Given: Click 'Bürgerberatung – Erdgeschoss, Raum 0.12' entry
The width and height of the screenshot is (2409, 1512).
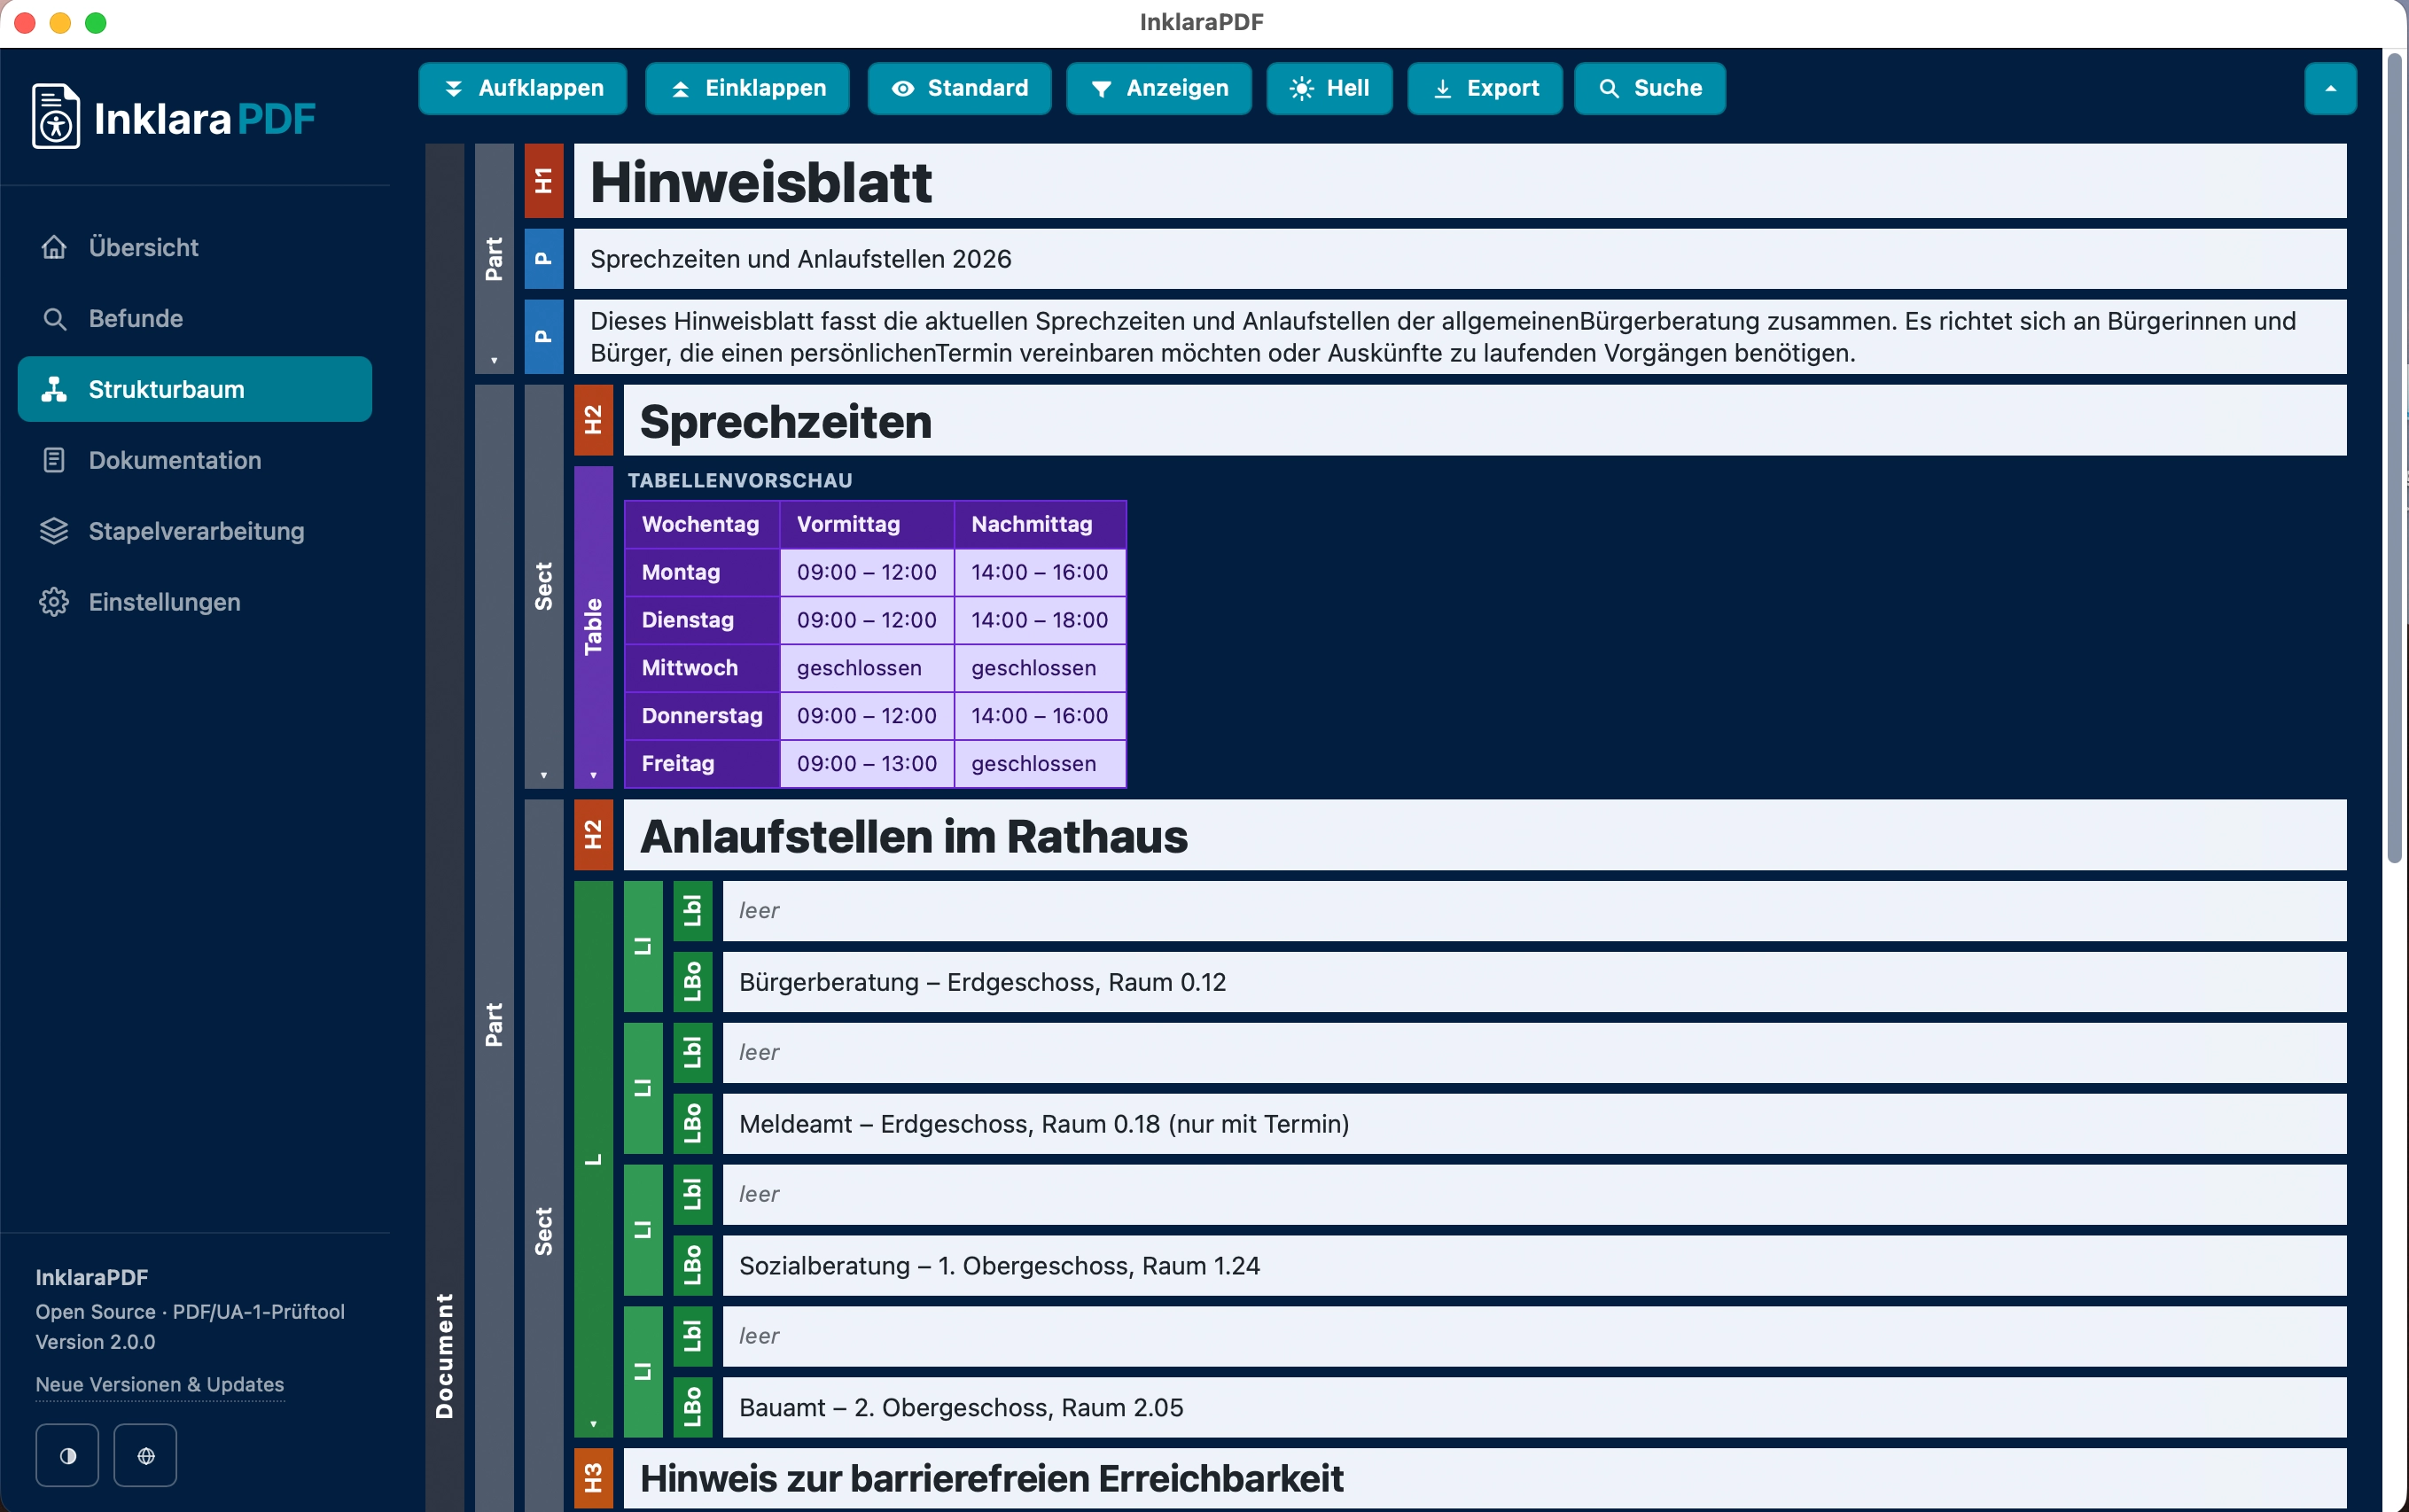Looking at the screenshot, I should [x=1534, y=982].
